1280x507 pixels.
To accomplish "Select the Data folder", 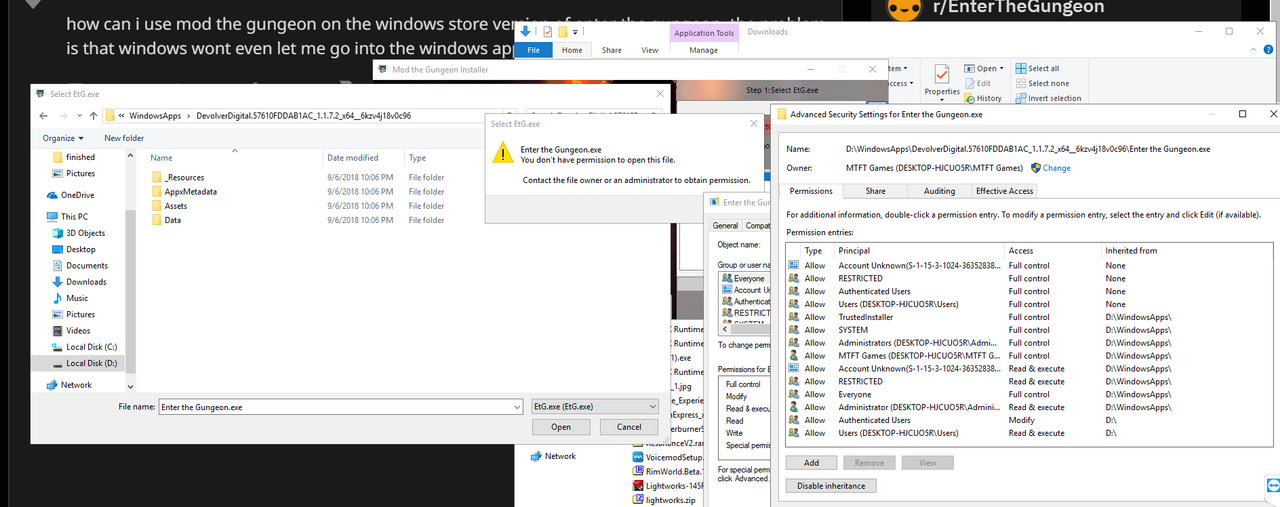I will [x=173, y=220].
